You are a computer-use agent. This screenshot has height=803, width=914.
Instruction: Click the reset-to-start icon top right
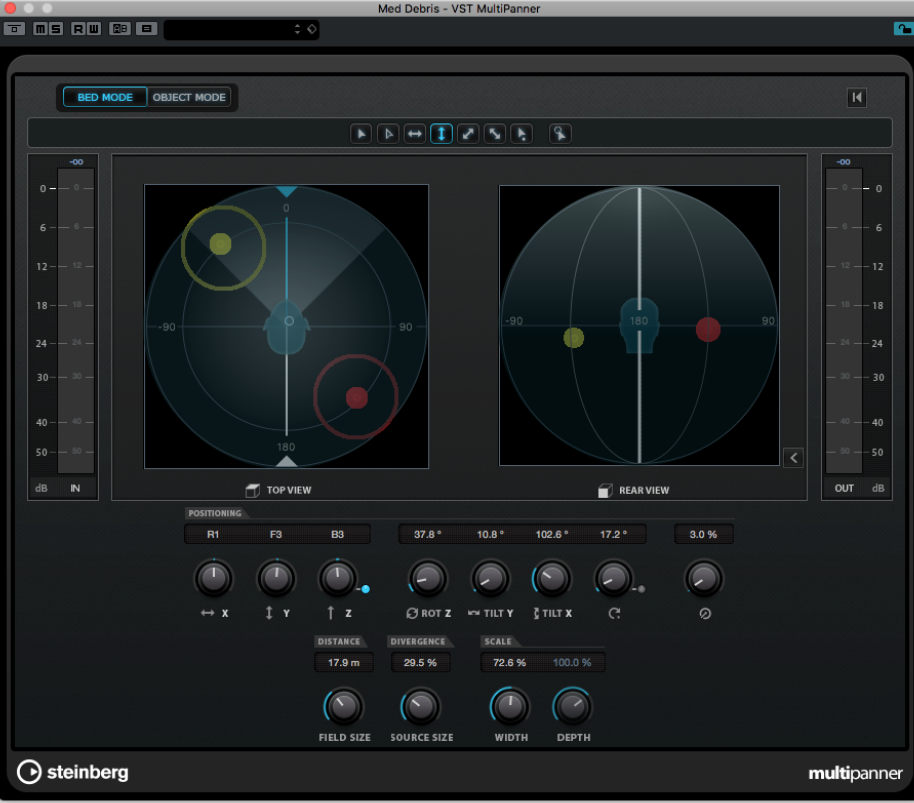pos(856,97)
